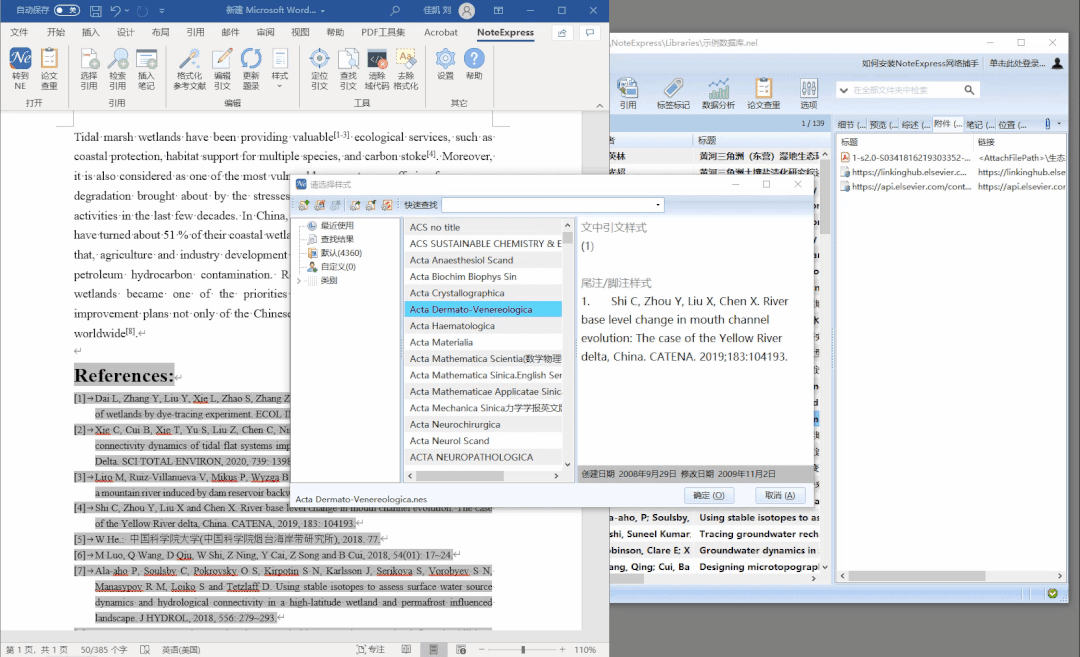Toggle the 自动保存 switch in Word
Image resolution: width=1080 pixels, height=657 pixels.
click(67, 10)
